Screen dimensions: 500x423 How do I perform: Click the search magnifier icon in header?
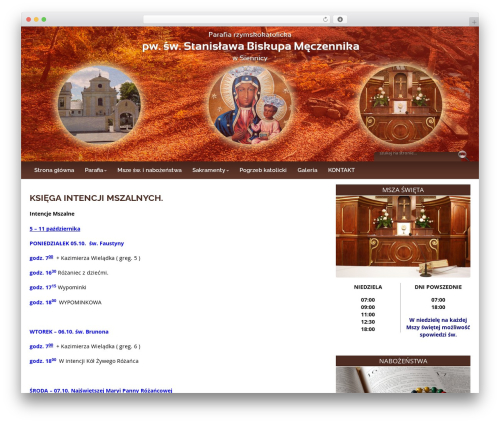[x=462, y=154]
